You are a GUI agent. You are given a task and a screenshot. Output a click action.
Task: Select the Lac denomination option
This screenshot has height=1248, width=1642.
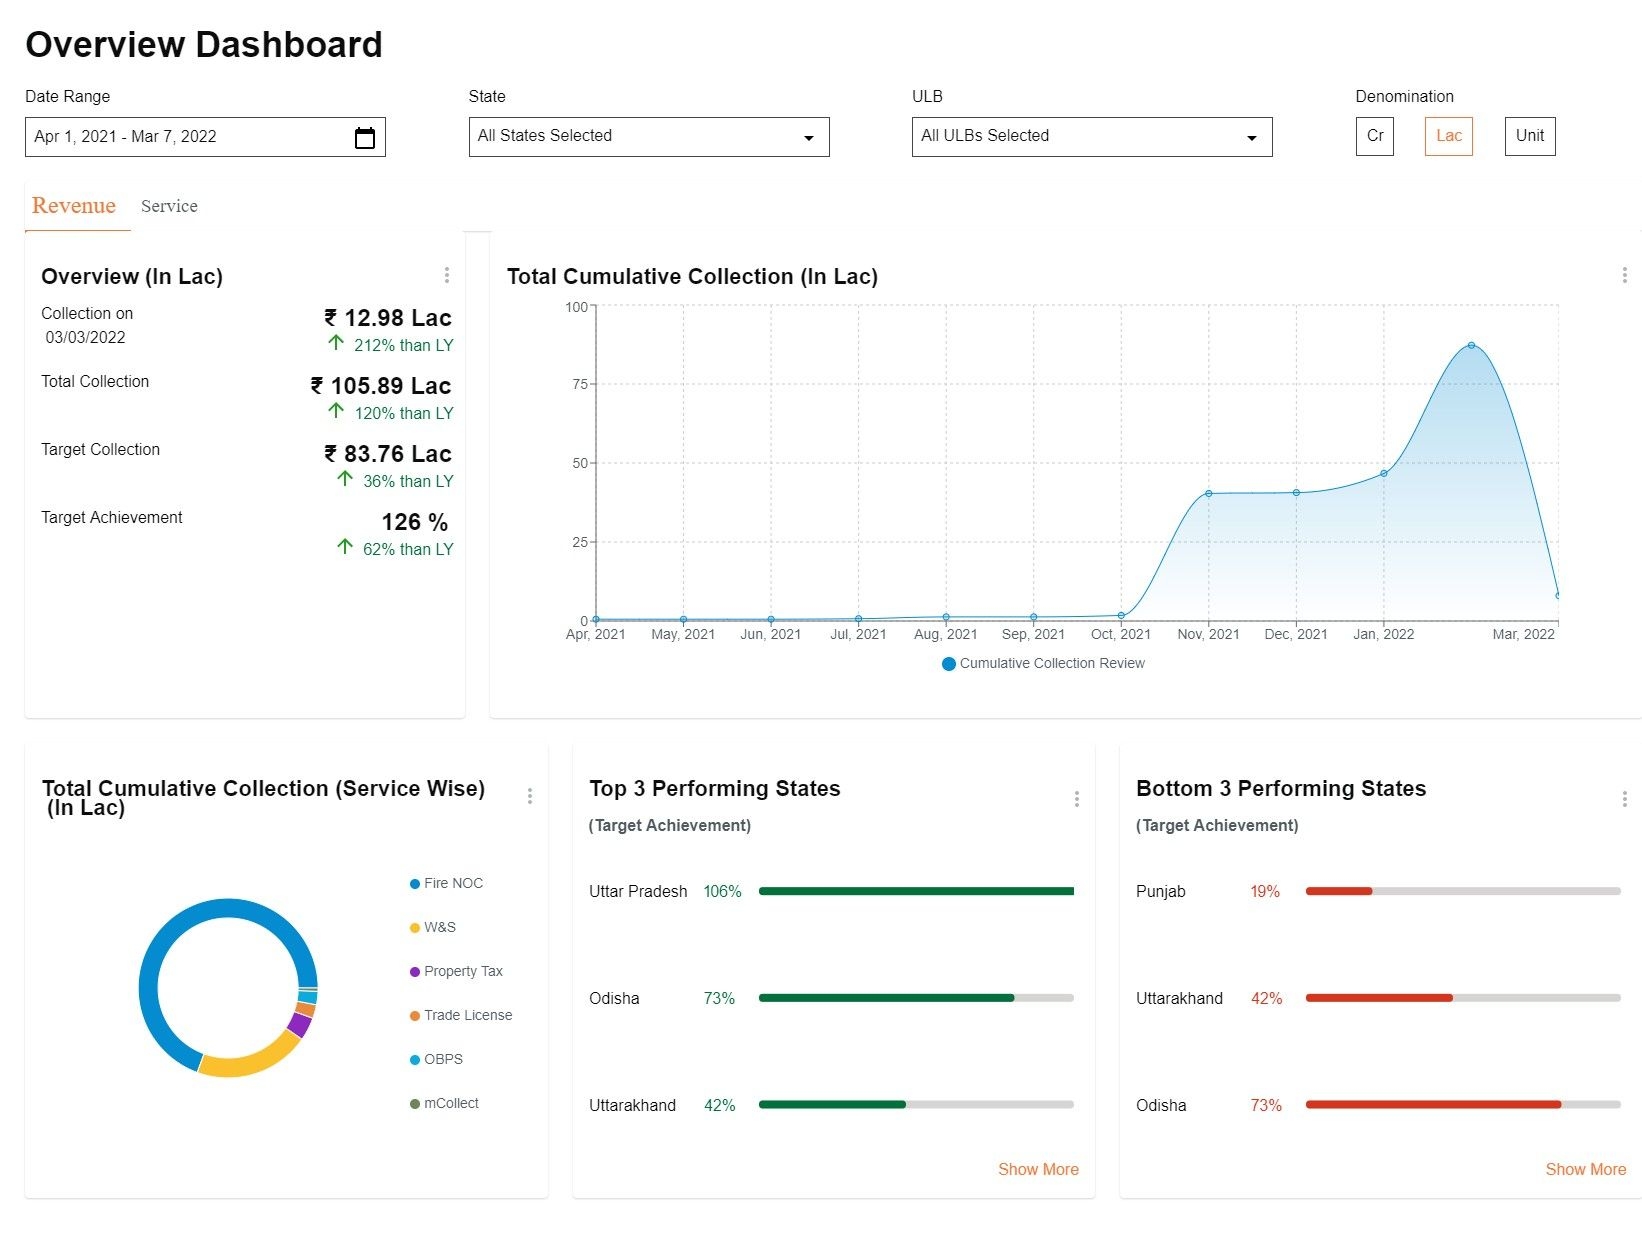click(1448, 136)
